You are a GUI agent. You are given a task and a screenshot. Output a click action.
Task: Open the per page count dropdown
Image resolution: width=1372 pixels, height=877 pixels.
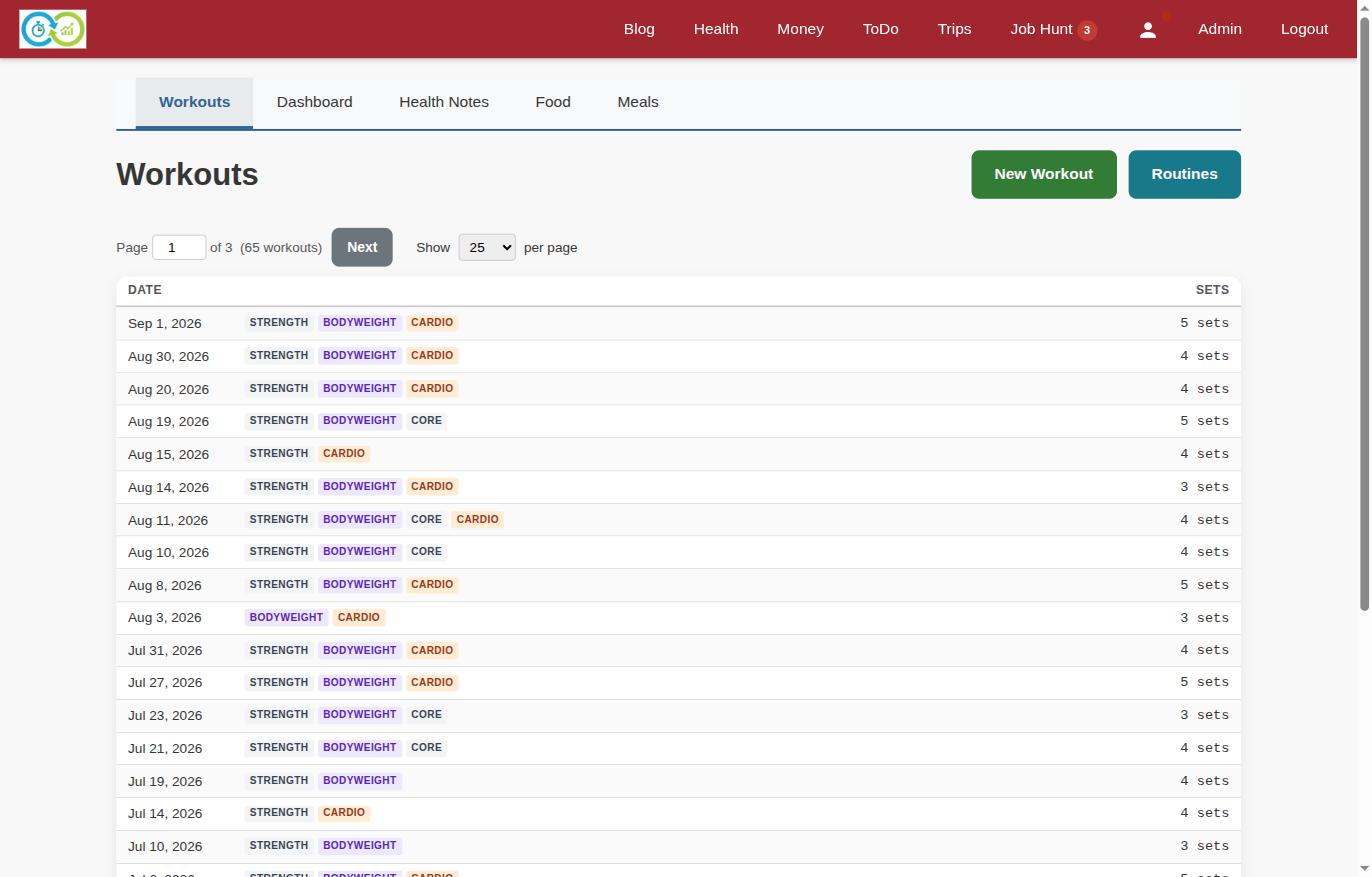click(487, 247)
